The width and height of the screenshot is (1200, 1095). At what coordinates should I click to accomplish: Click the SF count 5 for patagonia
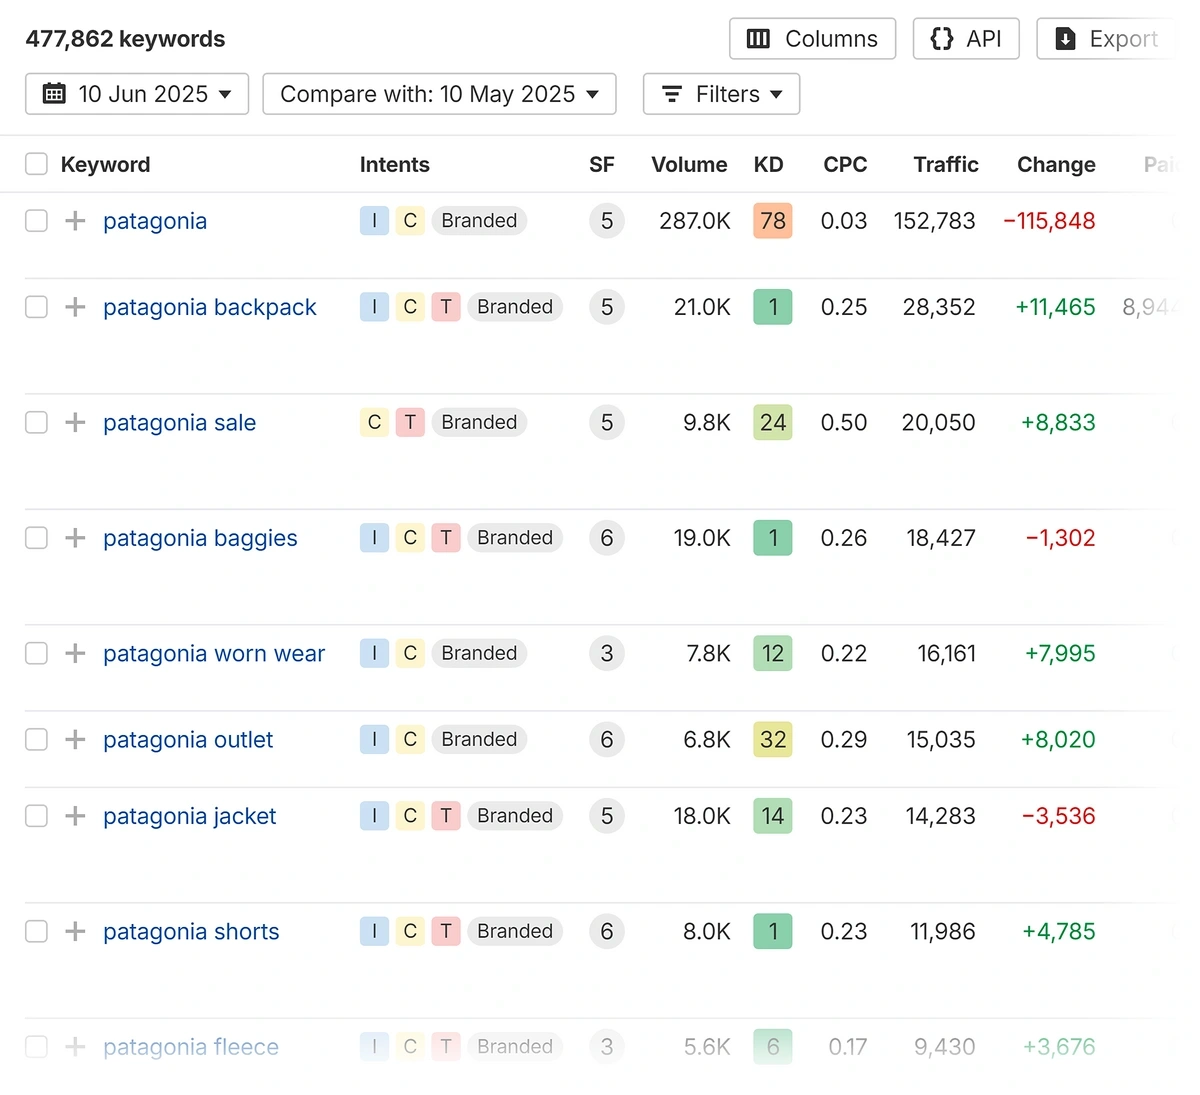tap(607, 221)
